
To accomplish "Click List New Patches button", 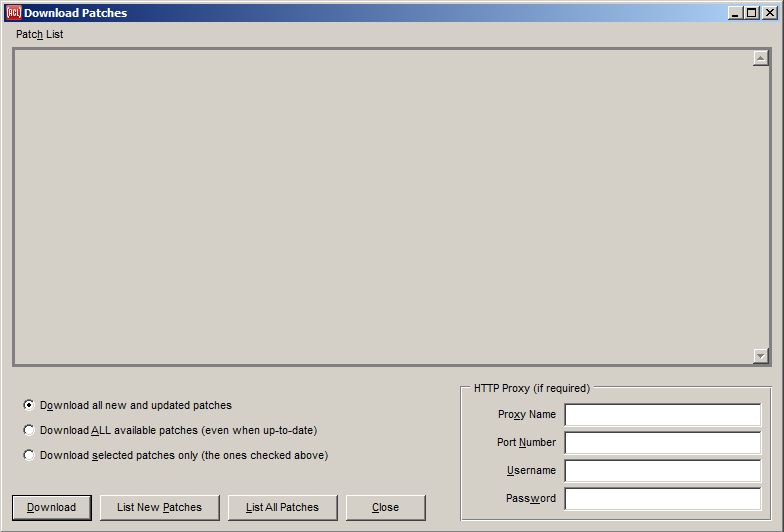I will point(159,507).
